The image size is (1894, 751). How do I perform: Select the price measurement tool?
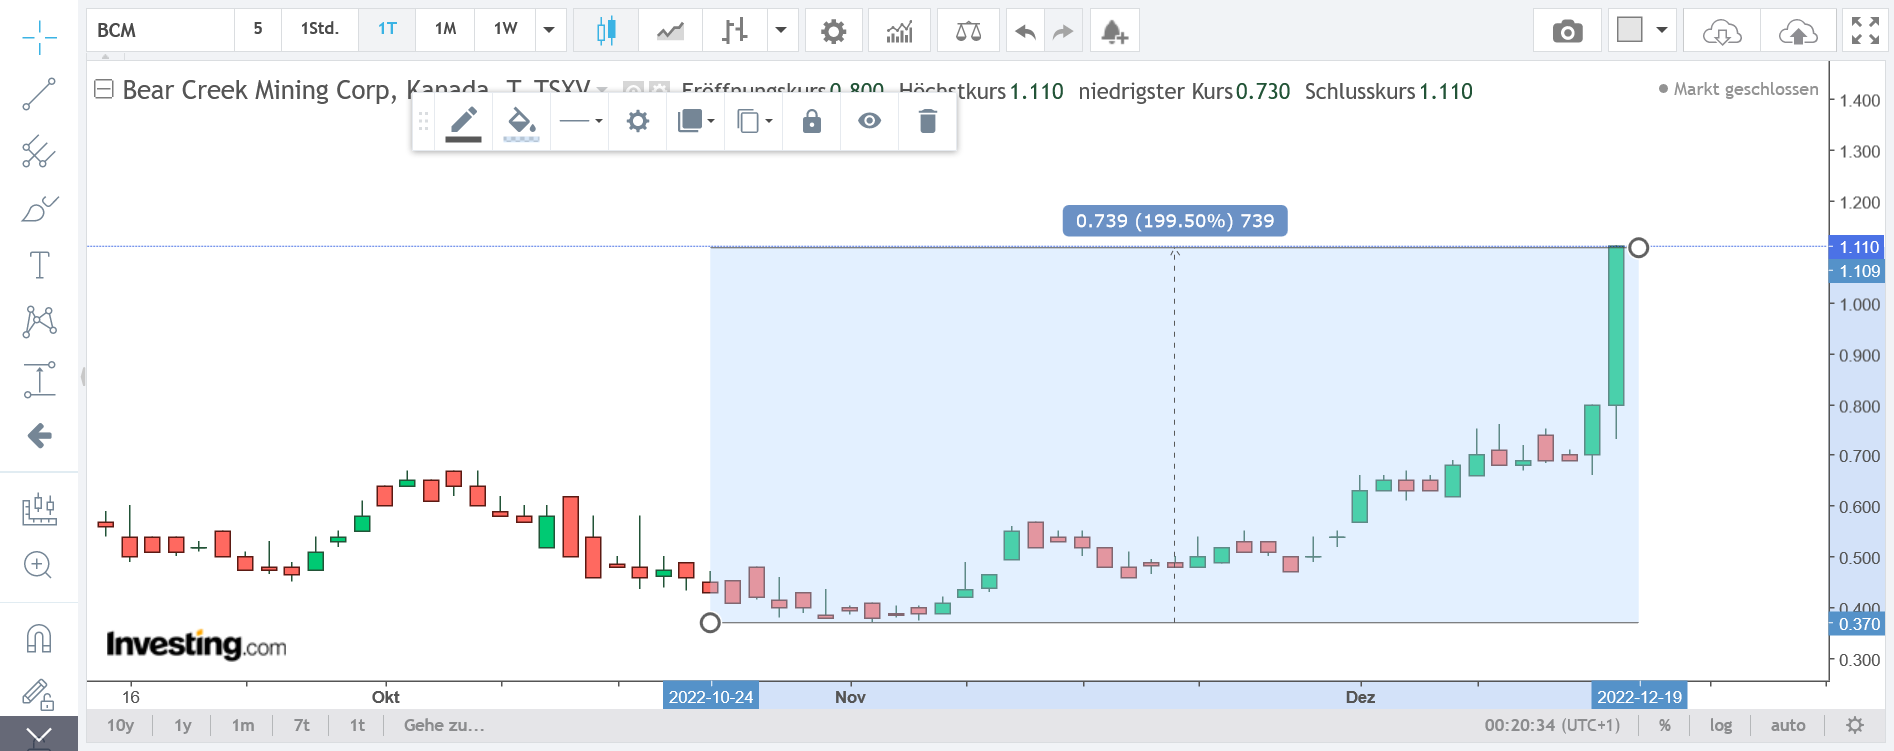pos(39,379)
